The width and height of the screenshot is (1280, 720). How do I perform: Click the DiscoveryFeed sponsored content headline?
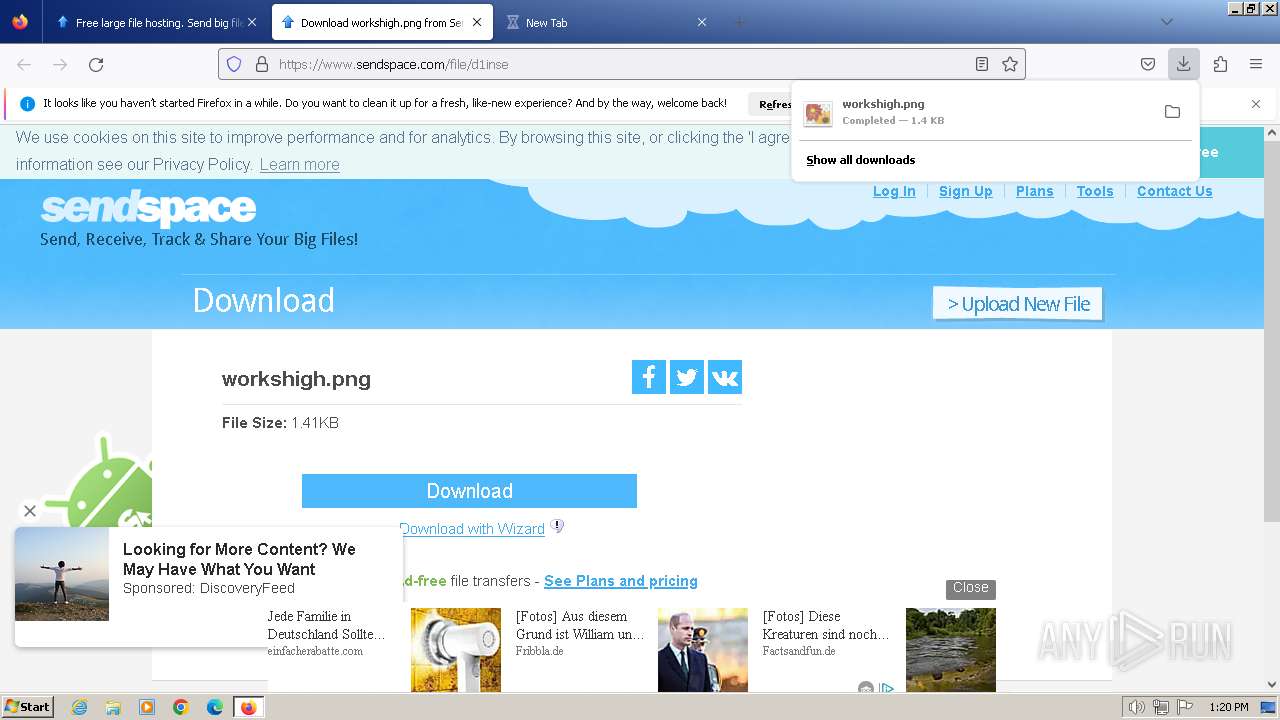click(x=239, y=559)
